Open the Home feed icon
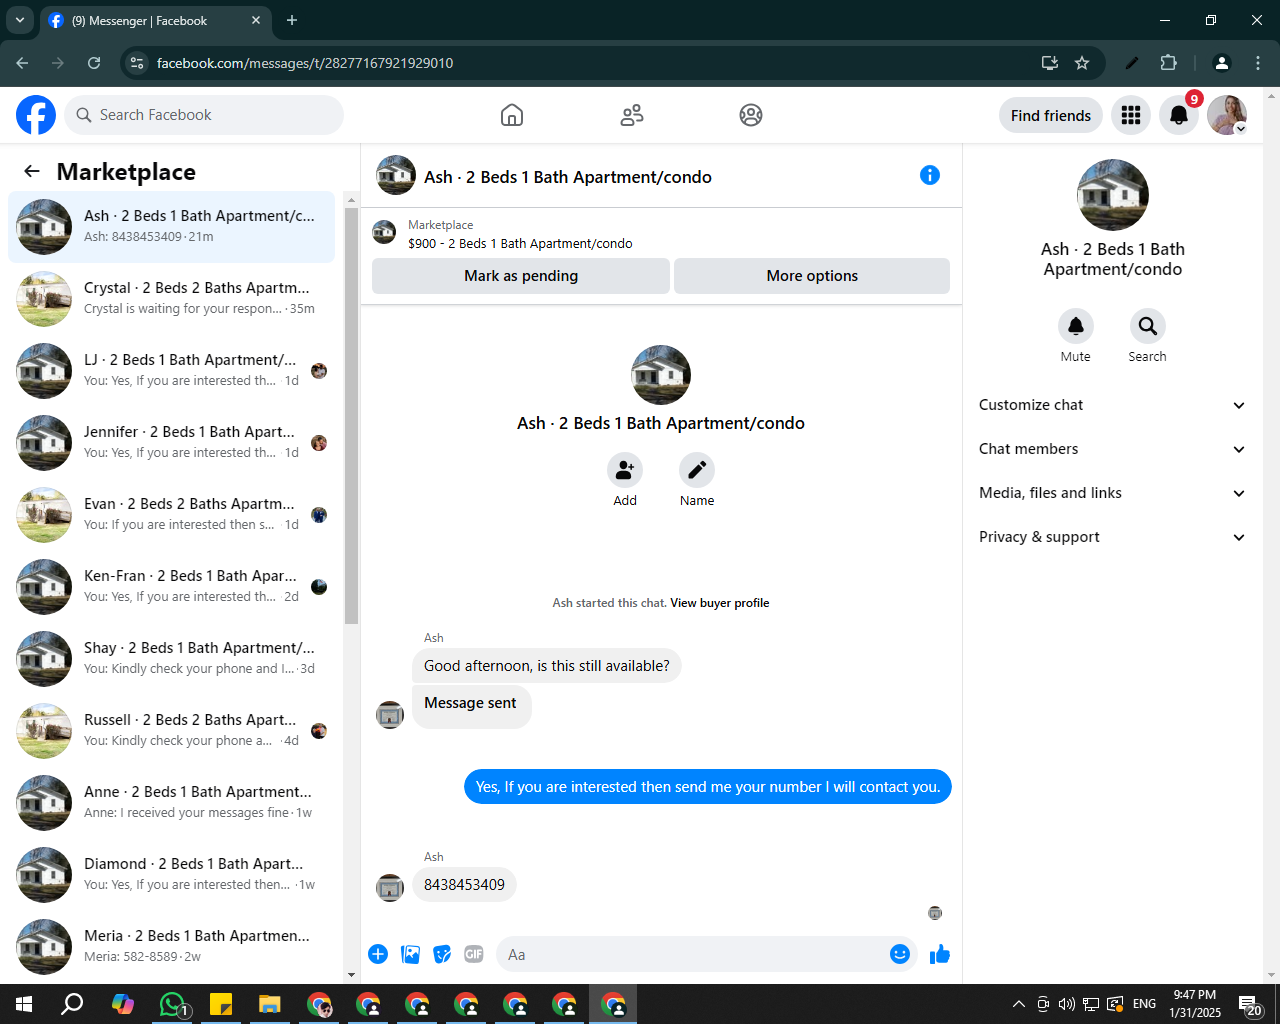1280x1024 pixels. tap(512, 115)
